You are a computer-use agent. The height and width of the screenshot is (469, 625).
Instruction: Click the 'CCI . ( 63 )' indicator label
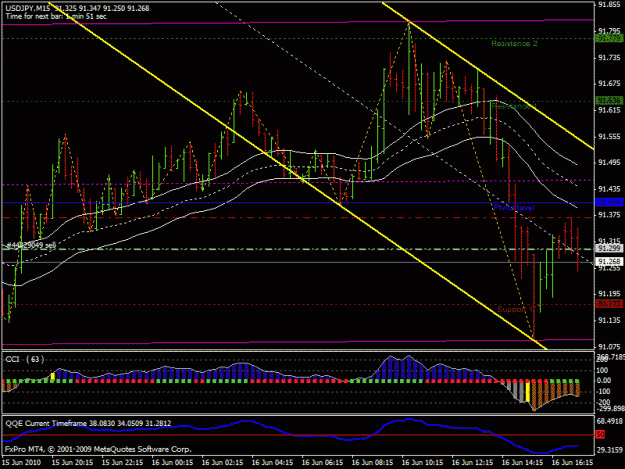25,359
